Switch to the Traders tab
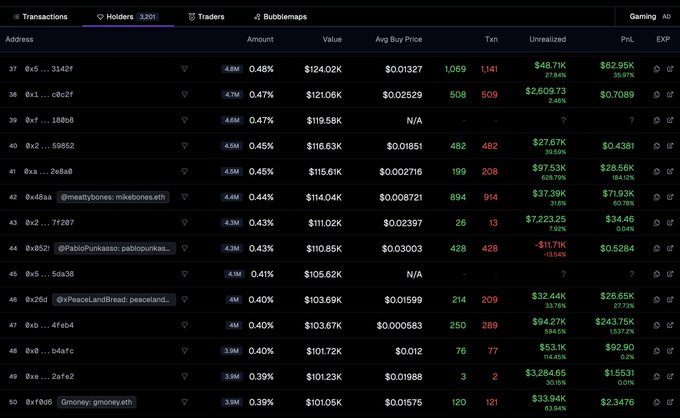This screenshot has width=680, height=418. 206,17
